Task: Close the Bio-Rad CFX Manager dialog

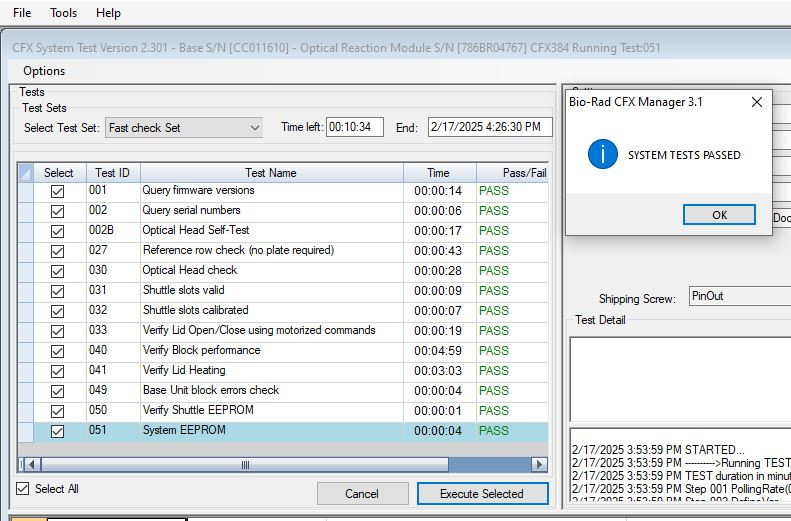Action: [756, 102]
